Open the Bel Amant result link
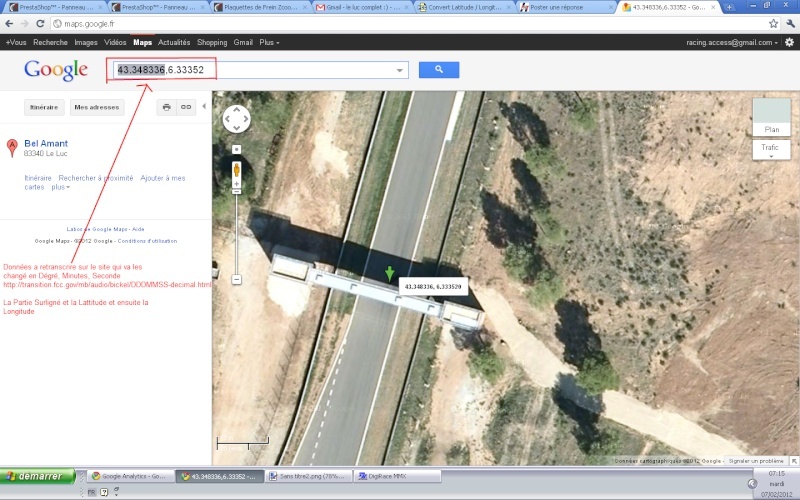This screenshot has width=800, height=500. pyautogui.click(x=46, y=143)
